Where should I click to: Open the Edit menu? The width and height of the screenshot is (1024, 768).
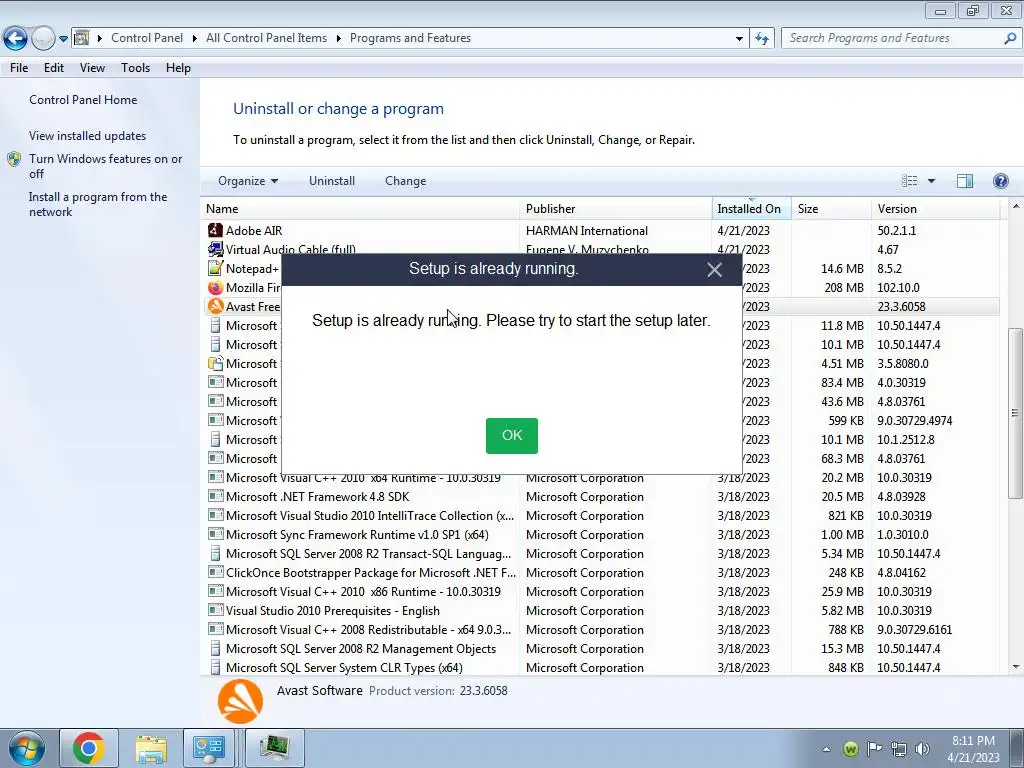click(54, 68)
